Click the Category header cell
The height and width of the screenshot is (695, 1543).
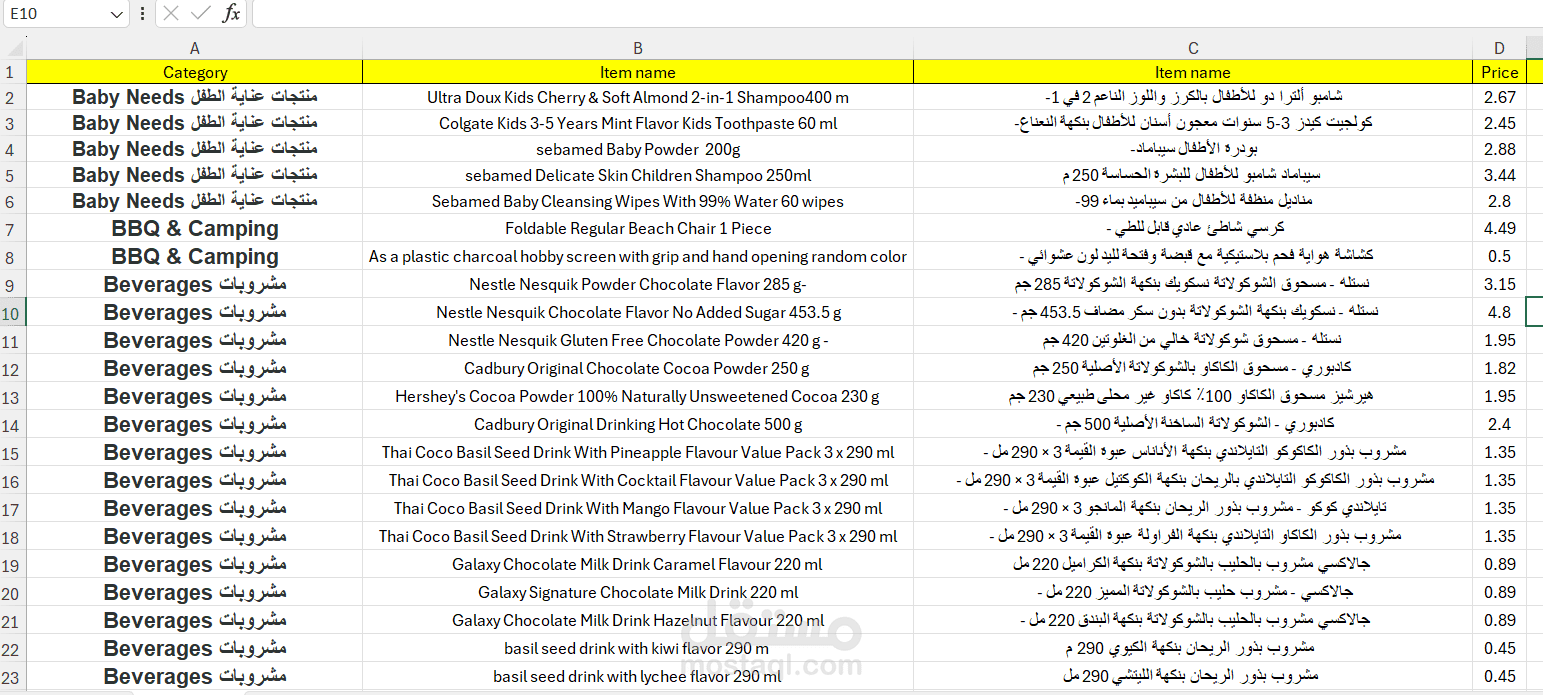[x=194, y=72]
